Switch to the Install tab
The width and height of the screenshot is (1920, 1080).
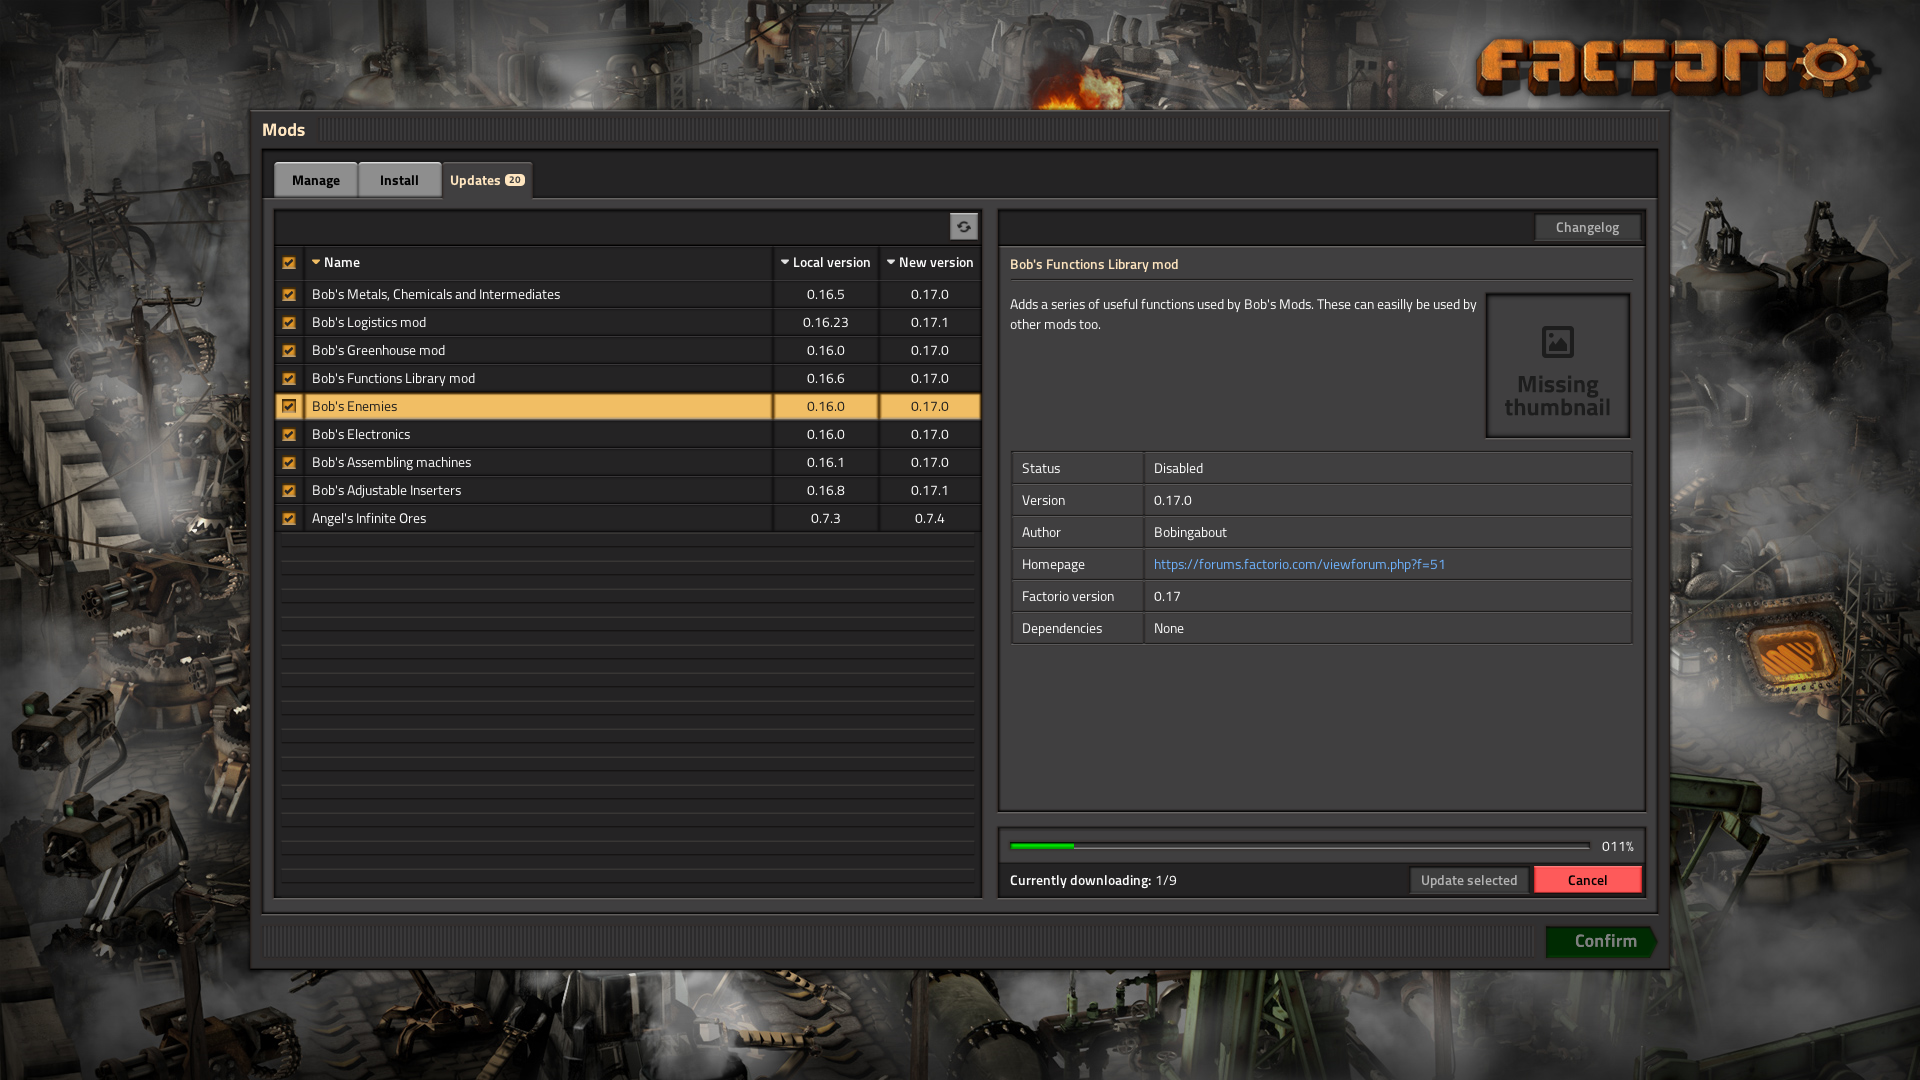click(x=399, y=180)
